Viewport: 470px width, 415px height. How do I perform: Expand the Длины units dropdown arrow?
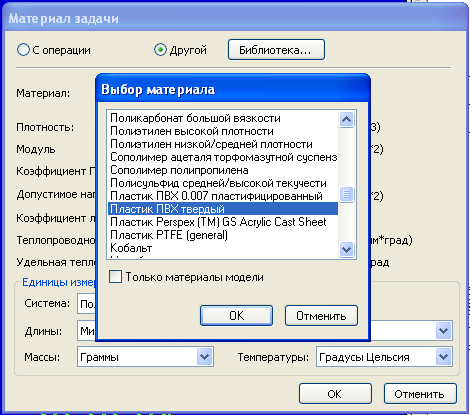444,331
